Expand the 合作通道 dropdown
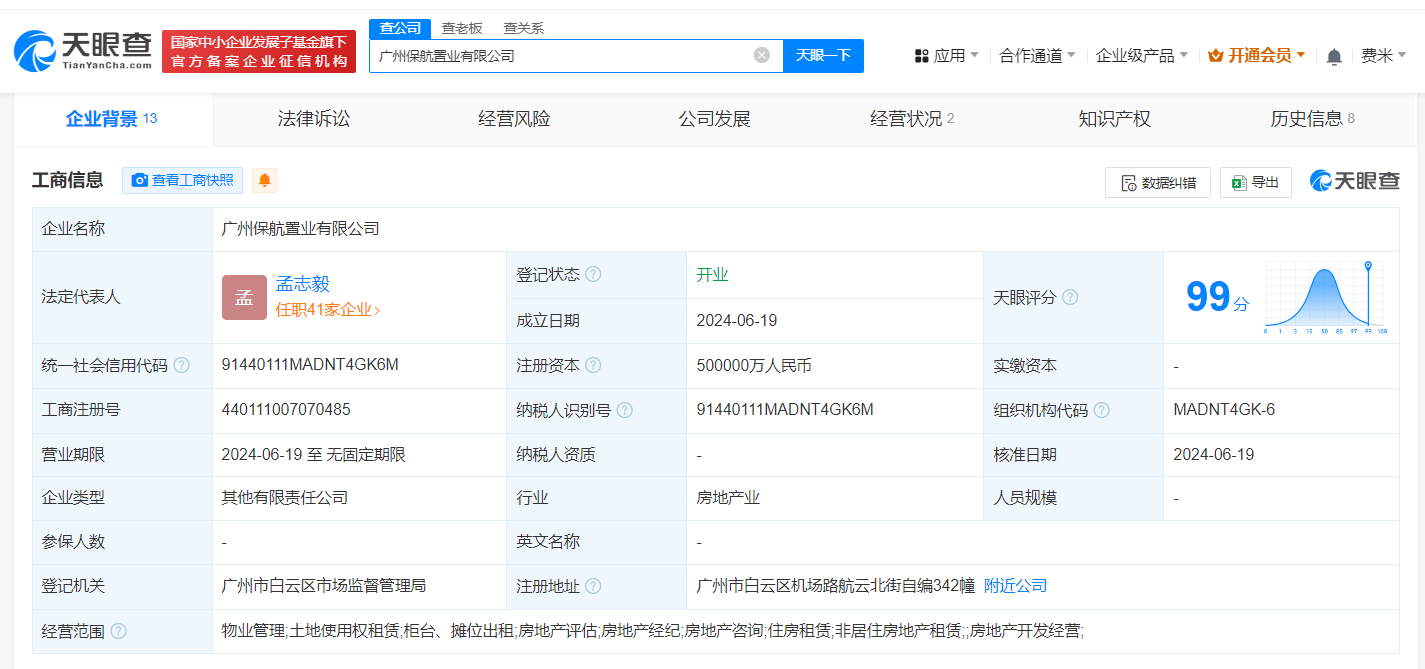This screenshot has height=669, width=1425. click(1038, 56)
